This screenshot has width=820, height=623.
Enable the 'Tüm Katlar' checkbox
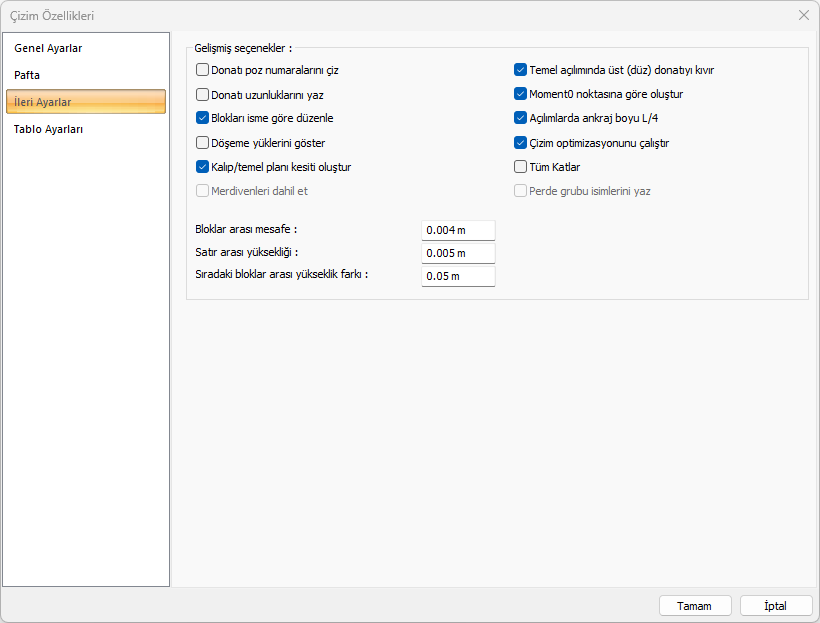coord(520,167)
